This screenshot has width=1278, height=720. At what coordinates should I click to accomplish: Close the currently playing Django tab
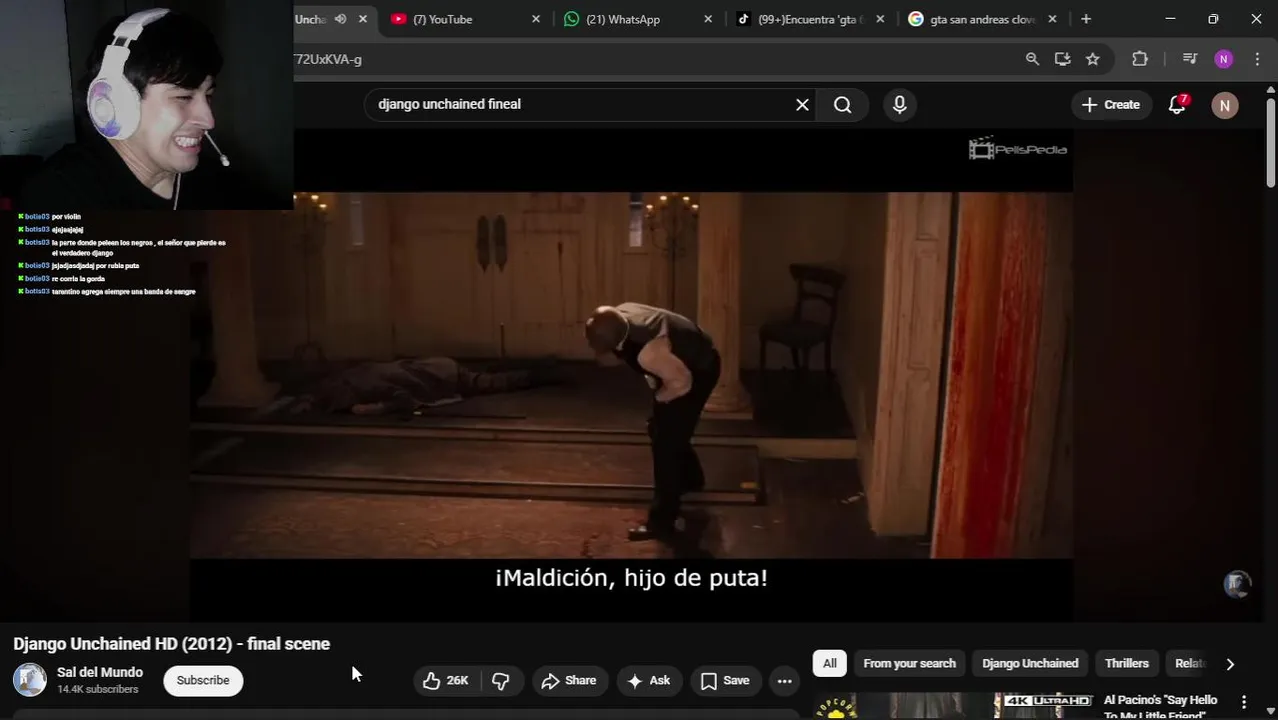[363, 19]
